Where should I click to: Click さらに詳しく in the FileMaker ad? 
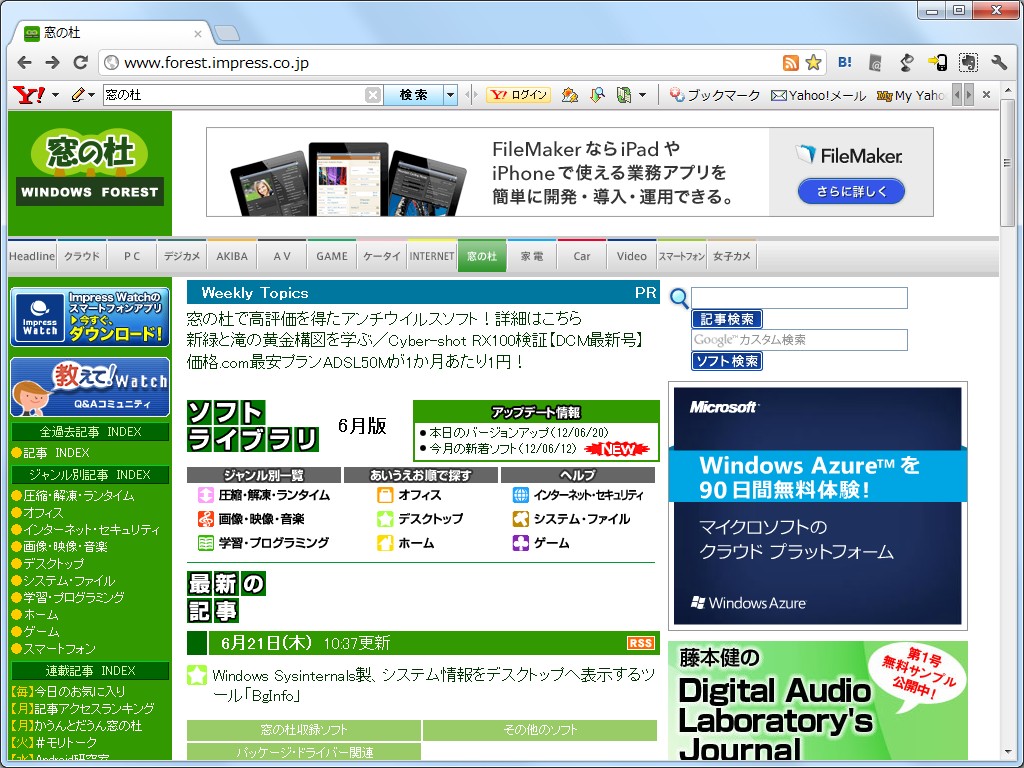click(x=850, y=191)
